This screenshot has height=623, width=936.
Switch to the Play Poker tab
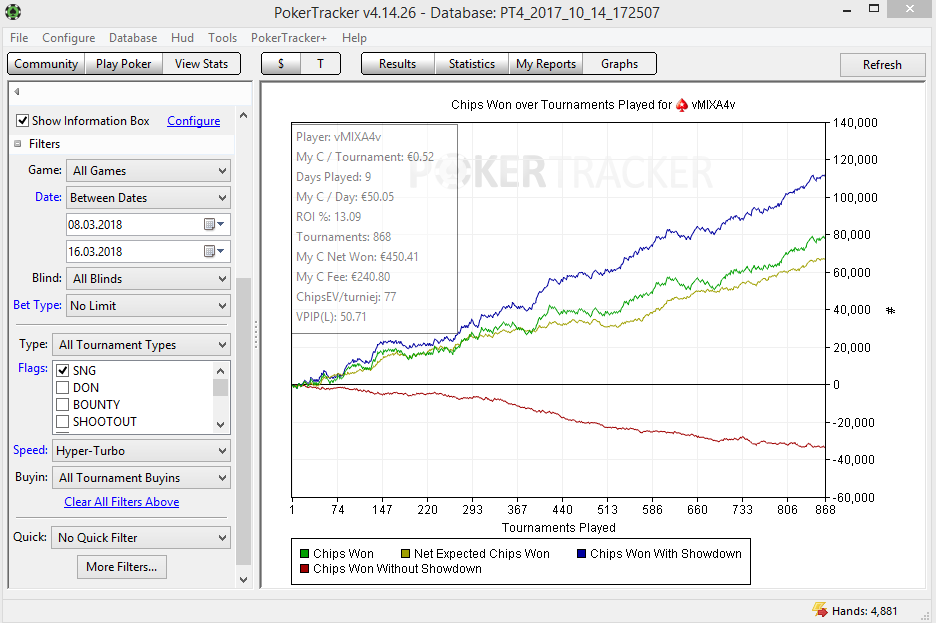tap(124, 64)
